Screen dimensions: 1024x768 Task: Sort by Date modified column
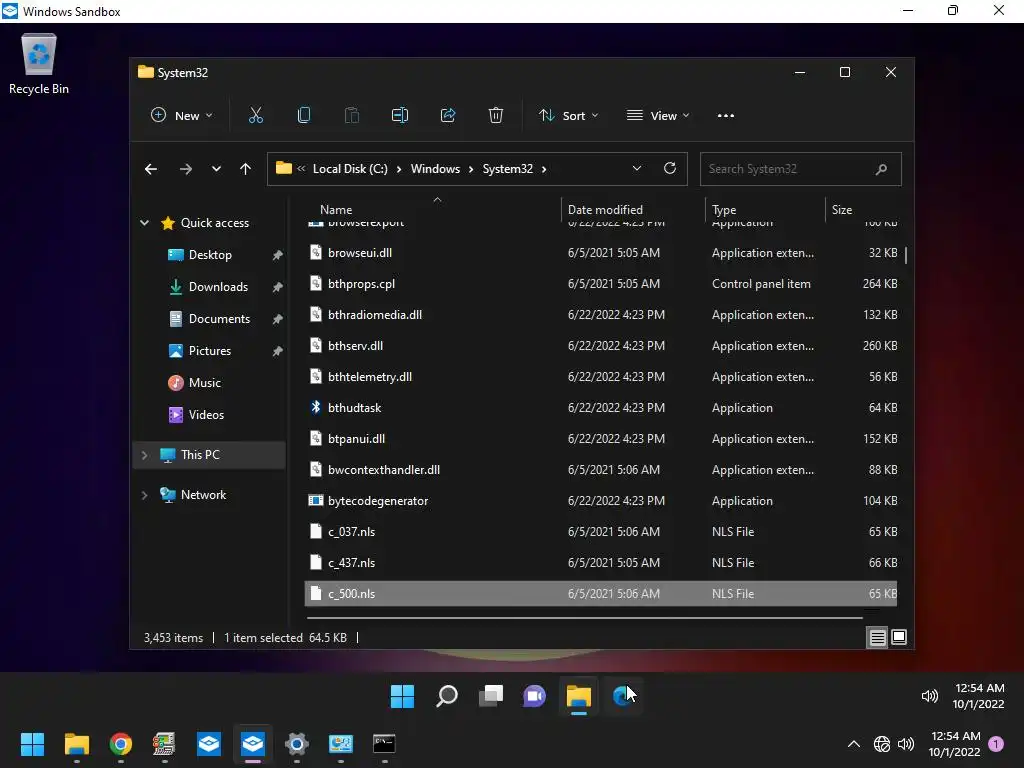[605, 210]
